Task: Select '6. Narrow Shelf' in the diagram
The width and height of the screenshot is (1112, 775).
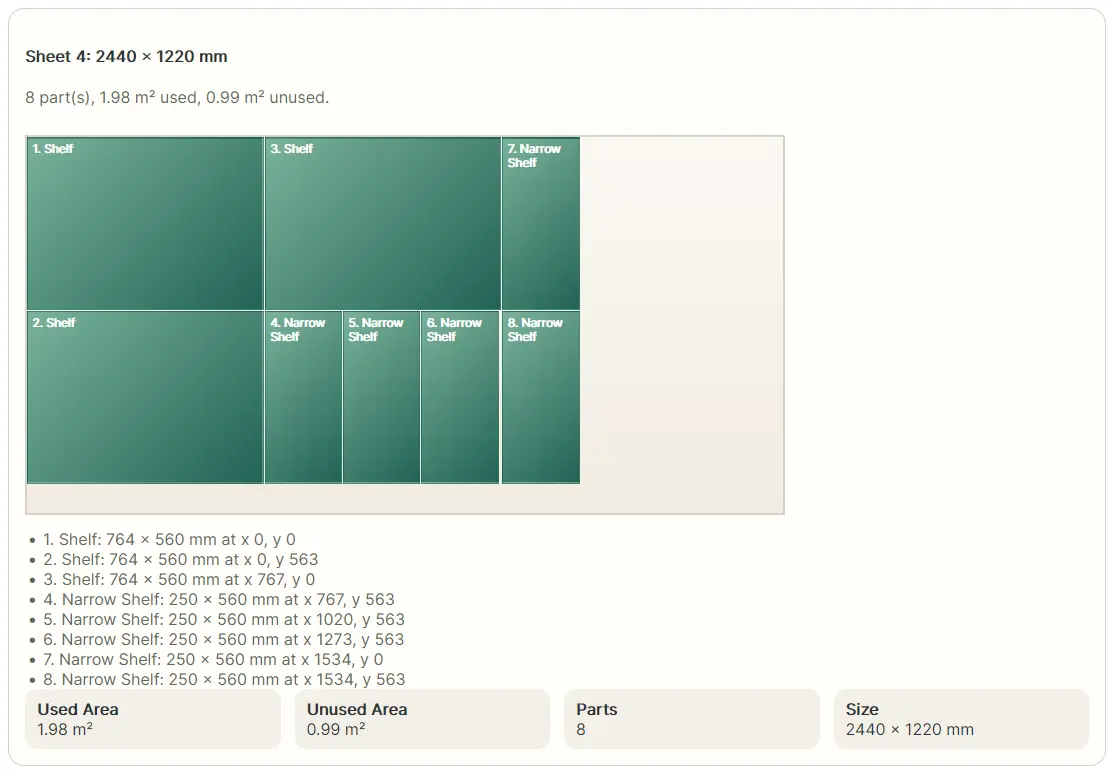Action: (x=460, y=397)
